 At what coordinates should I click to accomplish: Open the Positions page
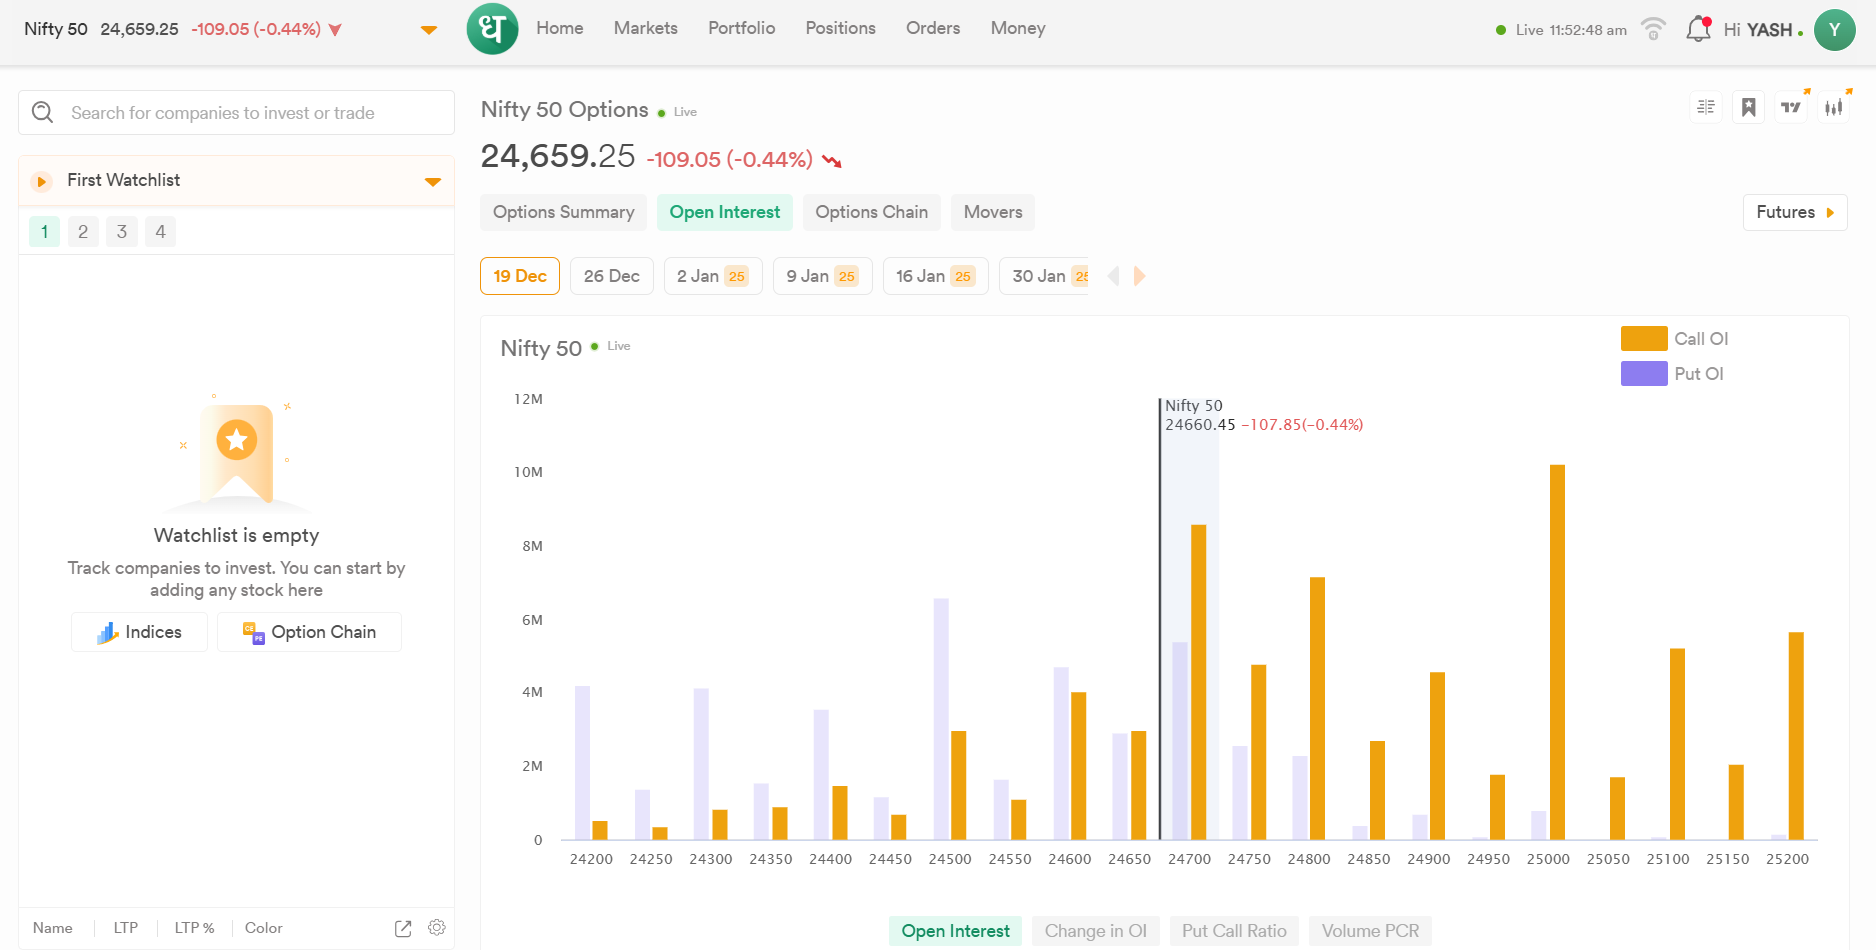pos(841,28)
